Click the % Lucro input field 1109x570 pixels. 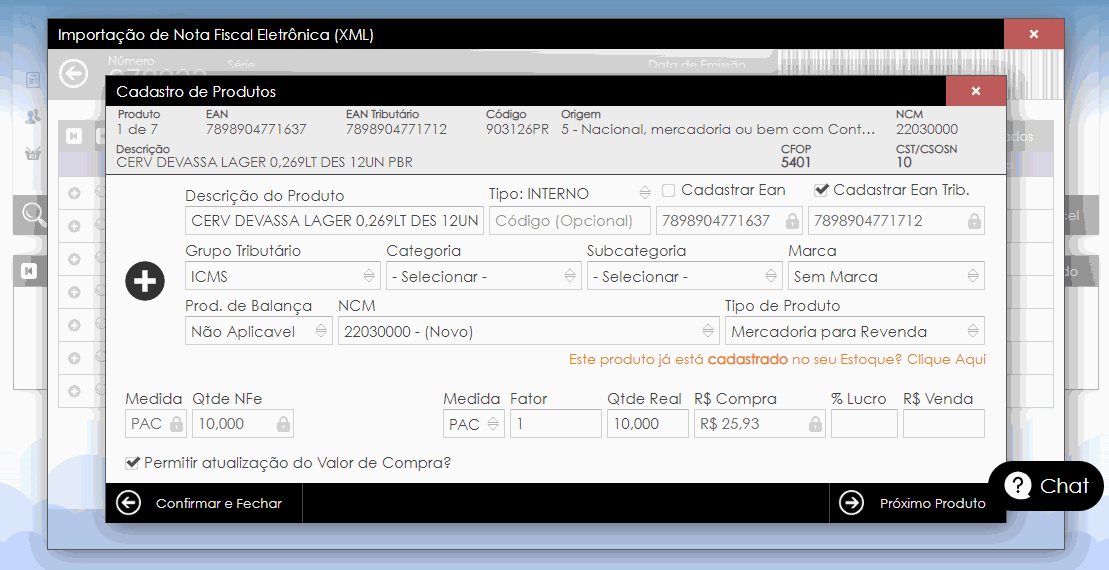[864, 424]
